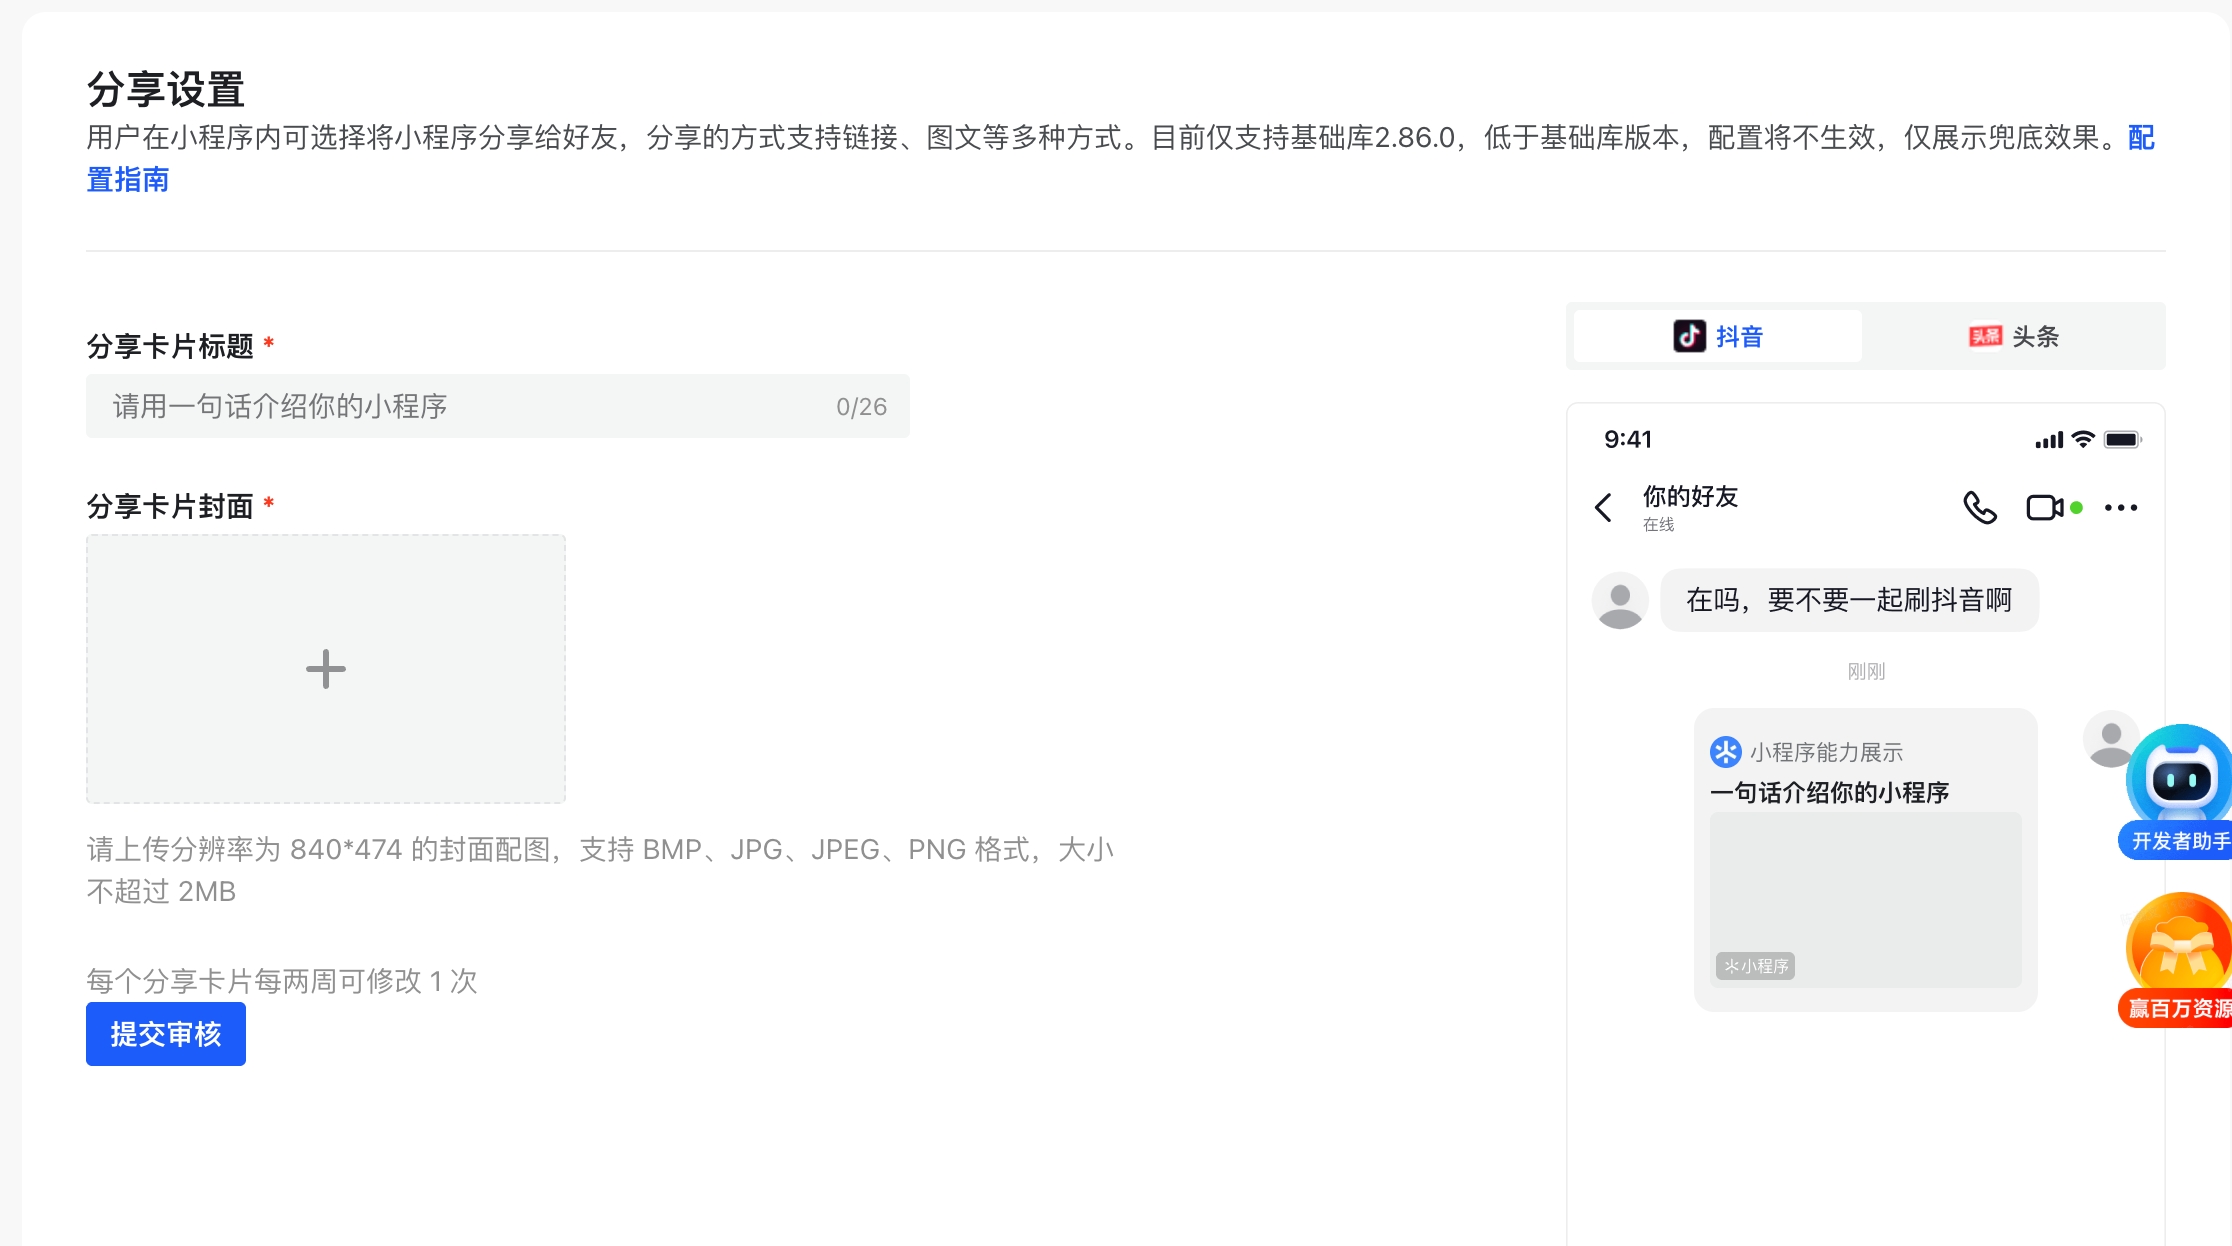Click the friend's avatar beside chat message

coord(1620,600)
